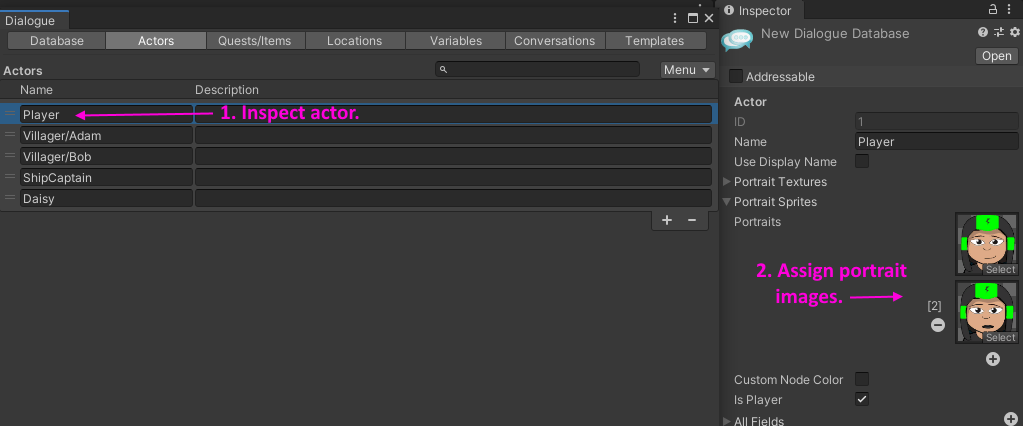1023x426 pixels.
Task: Open Inspector presets slider icon
Action: [x=998, y=32]
